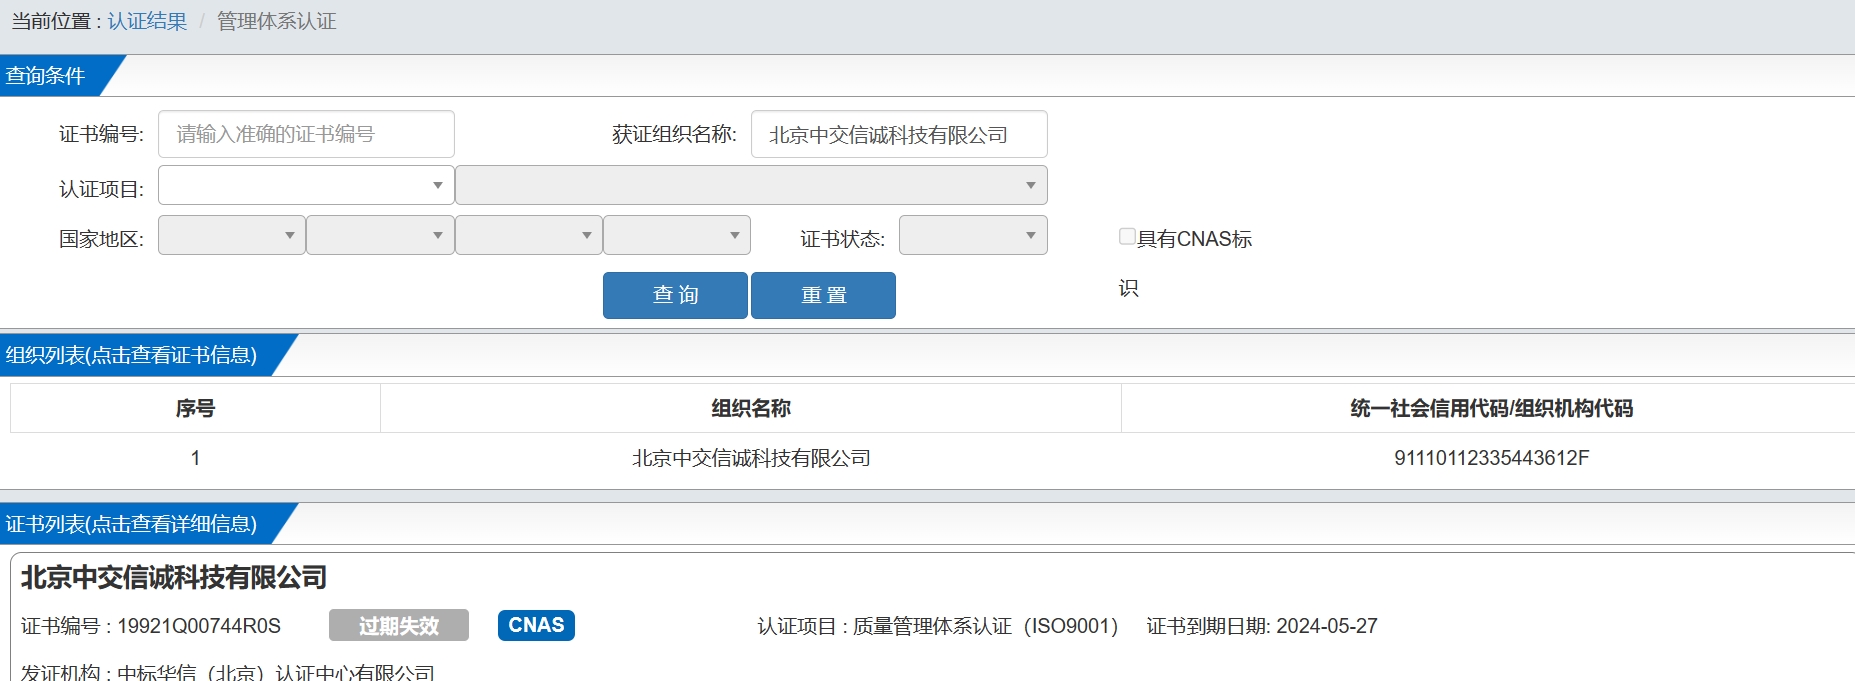The image size is (1855, 681).
Task: Open the second 国家地区 dropdown
Action: pos(380,235)
